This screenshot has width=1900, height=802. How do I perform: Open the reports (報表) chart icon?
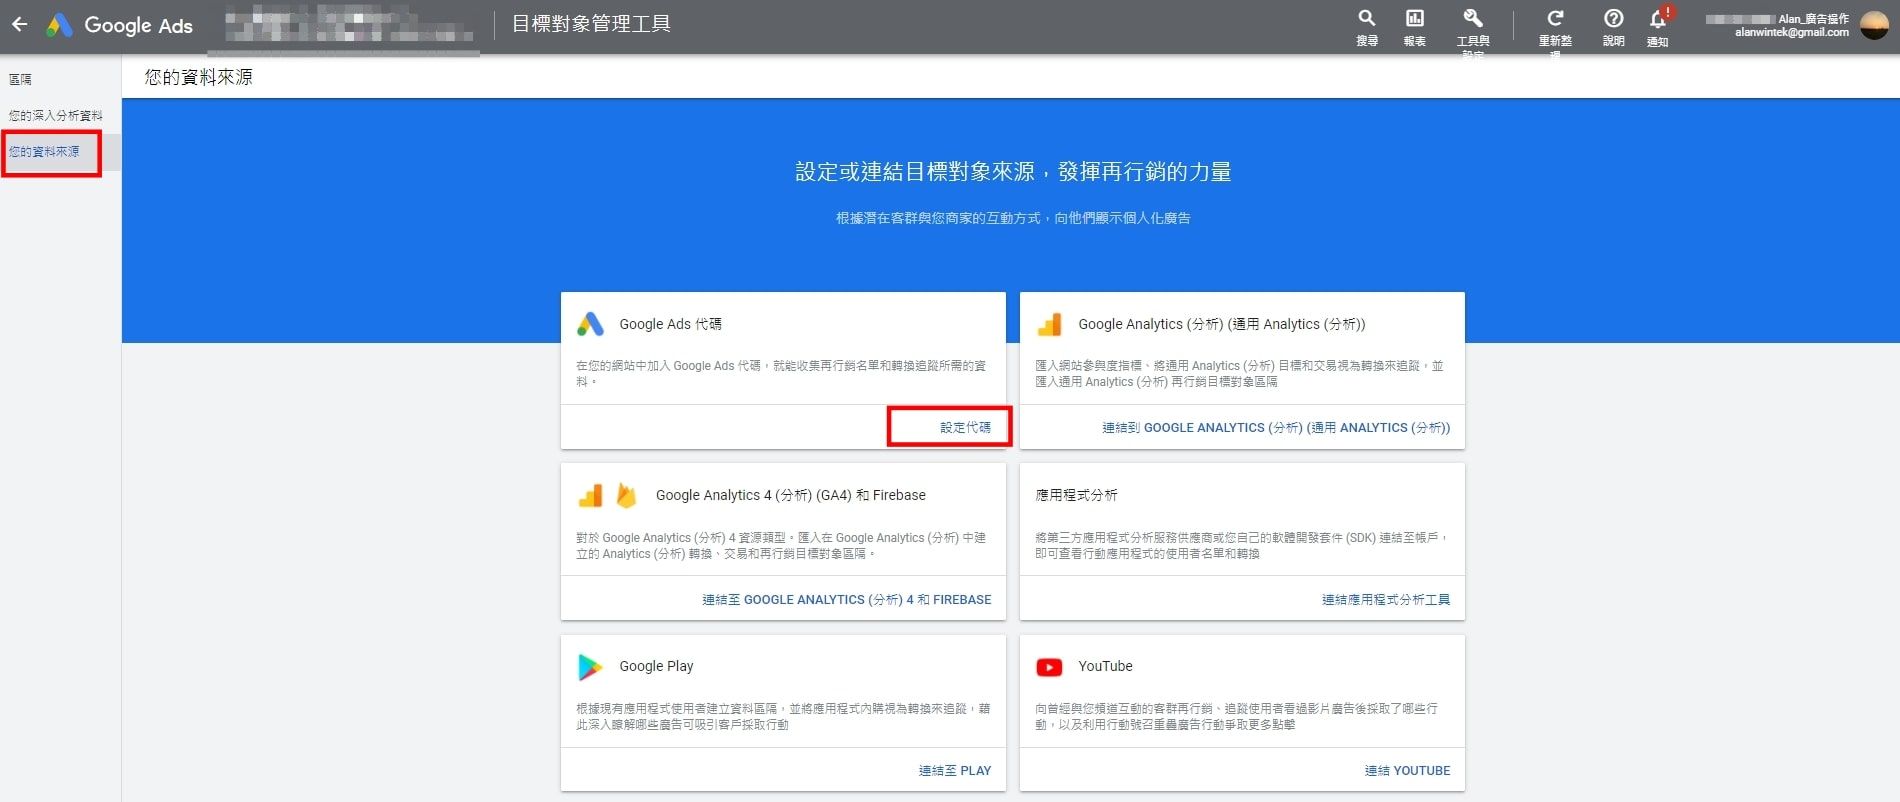(x=1414, y=18)
